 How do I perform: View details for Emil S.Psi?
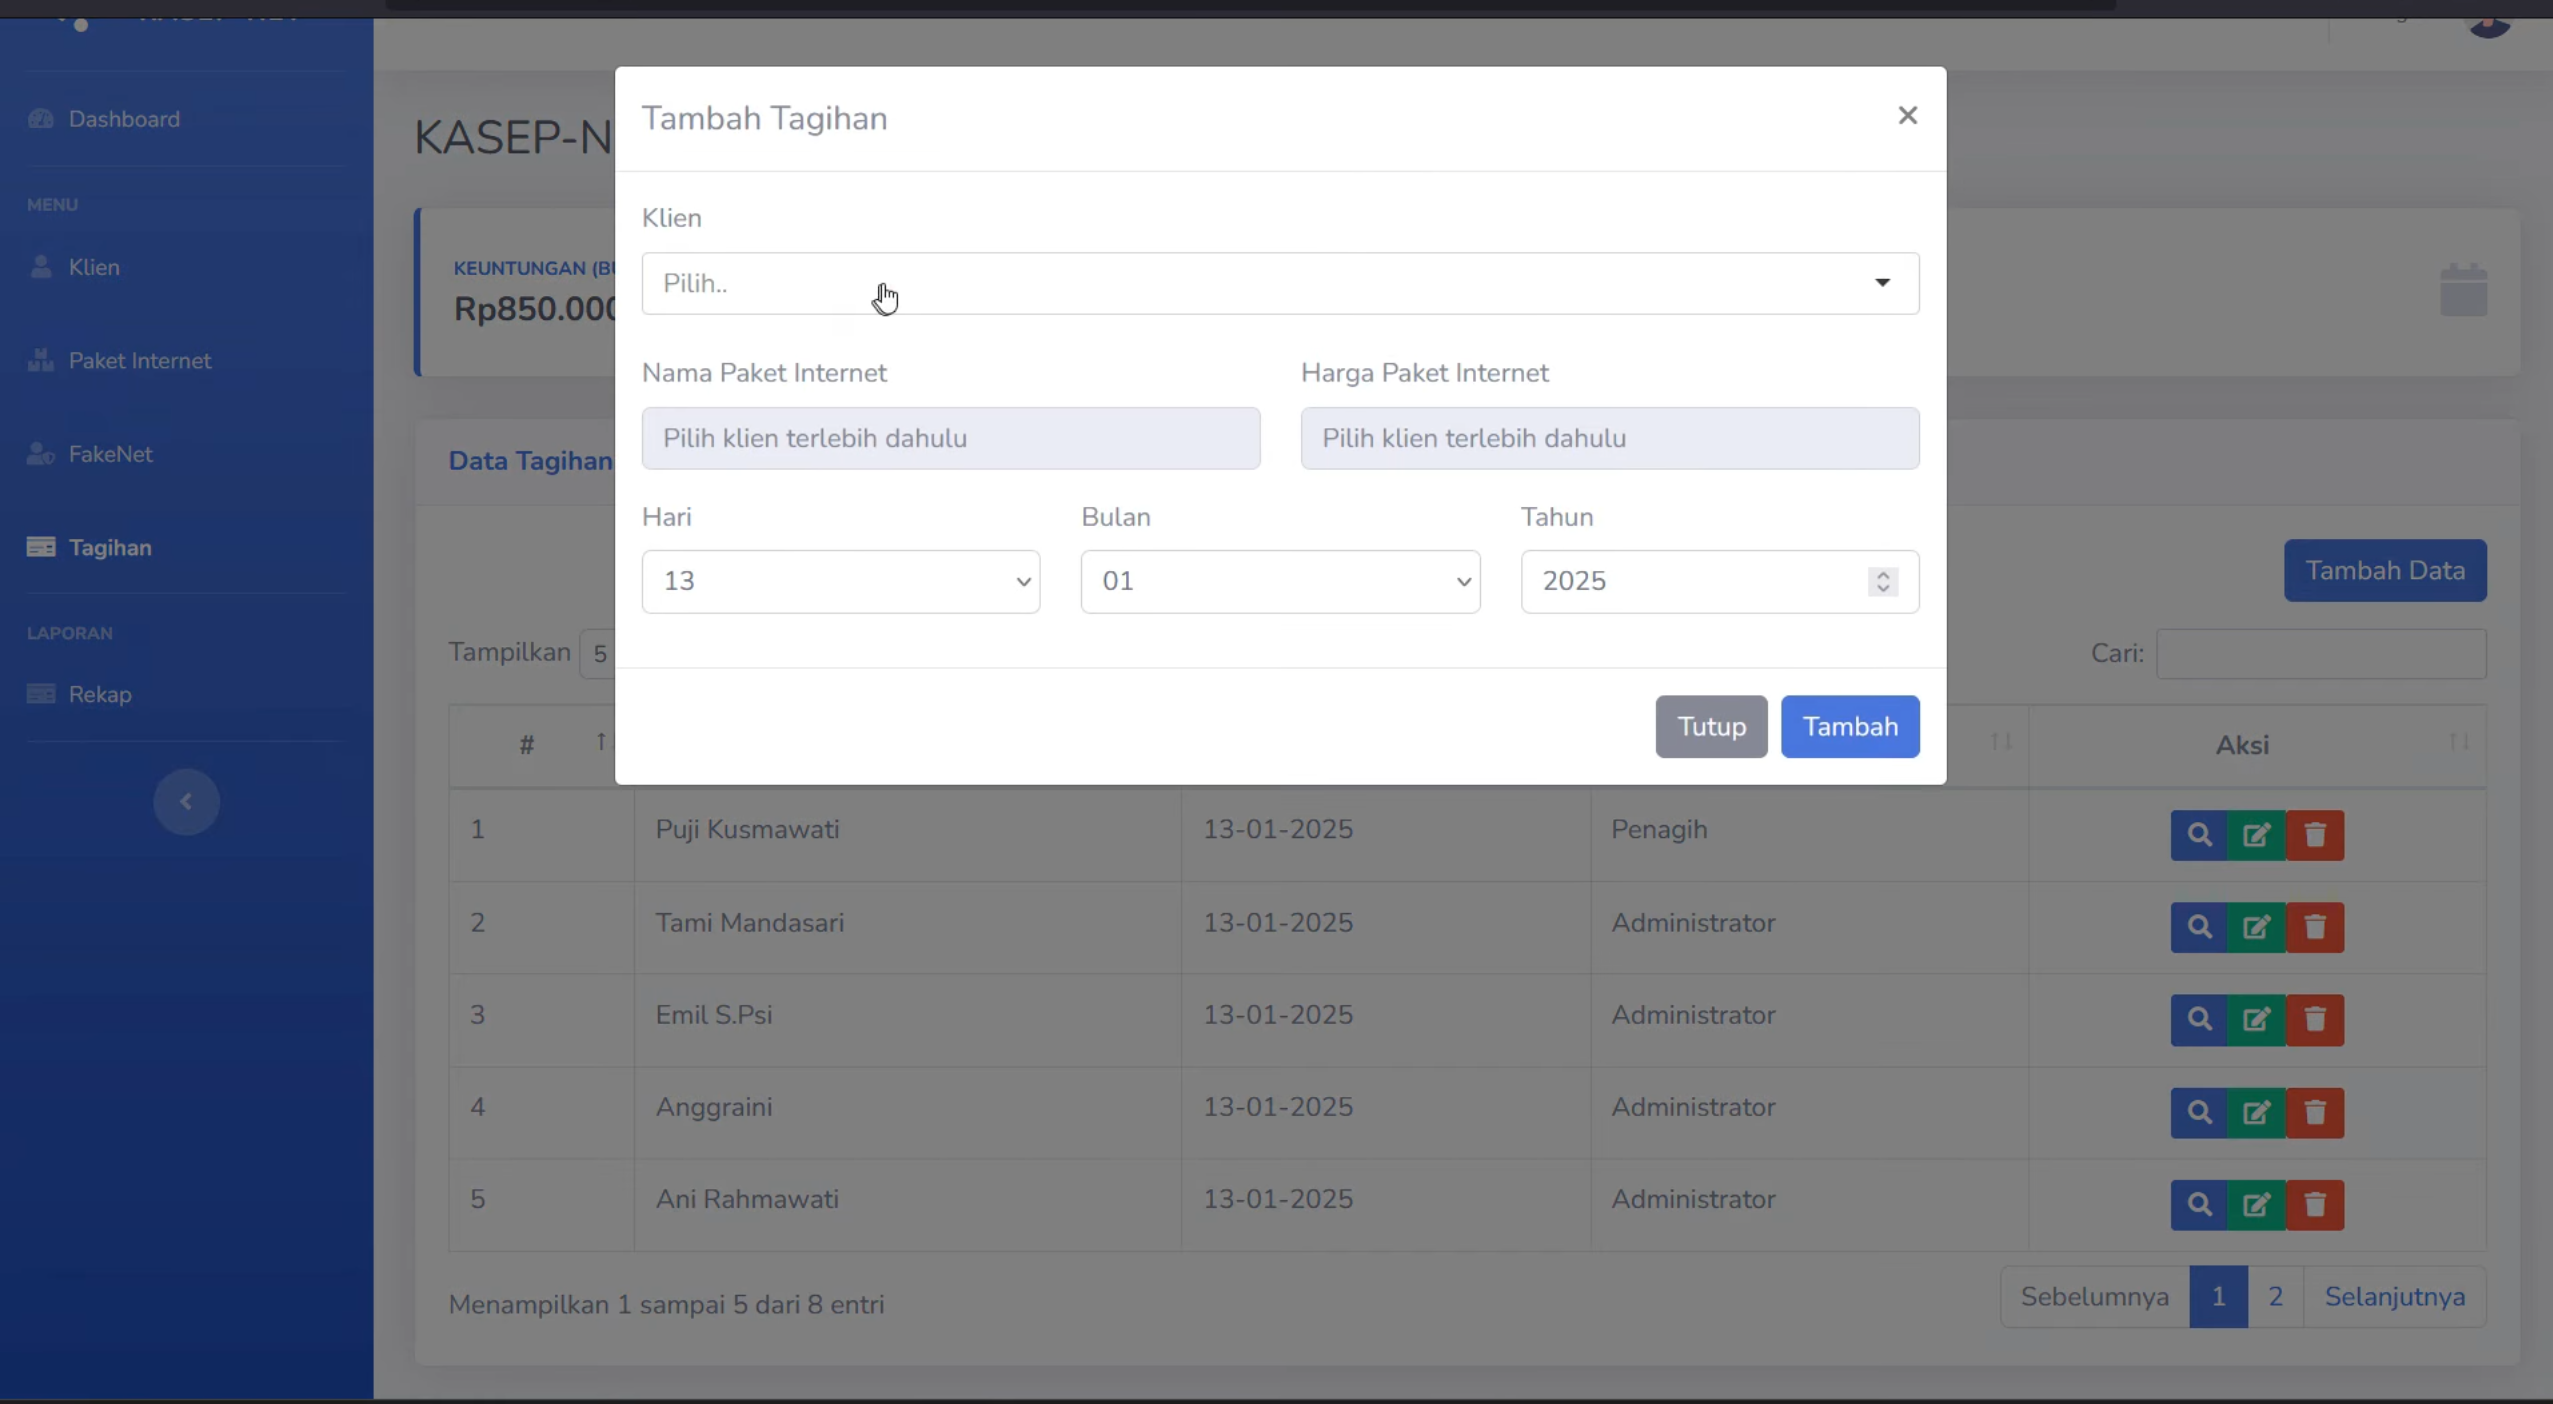(x=2198, y=1020)
